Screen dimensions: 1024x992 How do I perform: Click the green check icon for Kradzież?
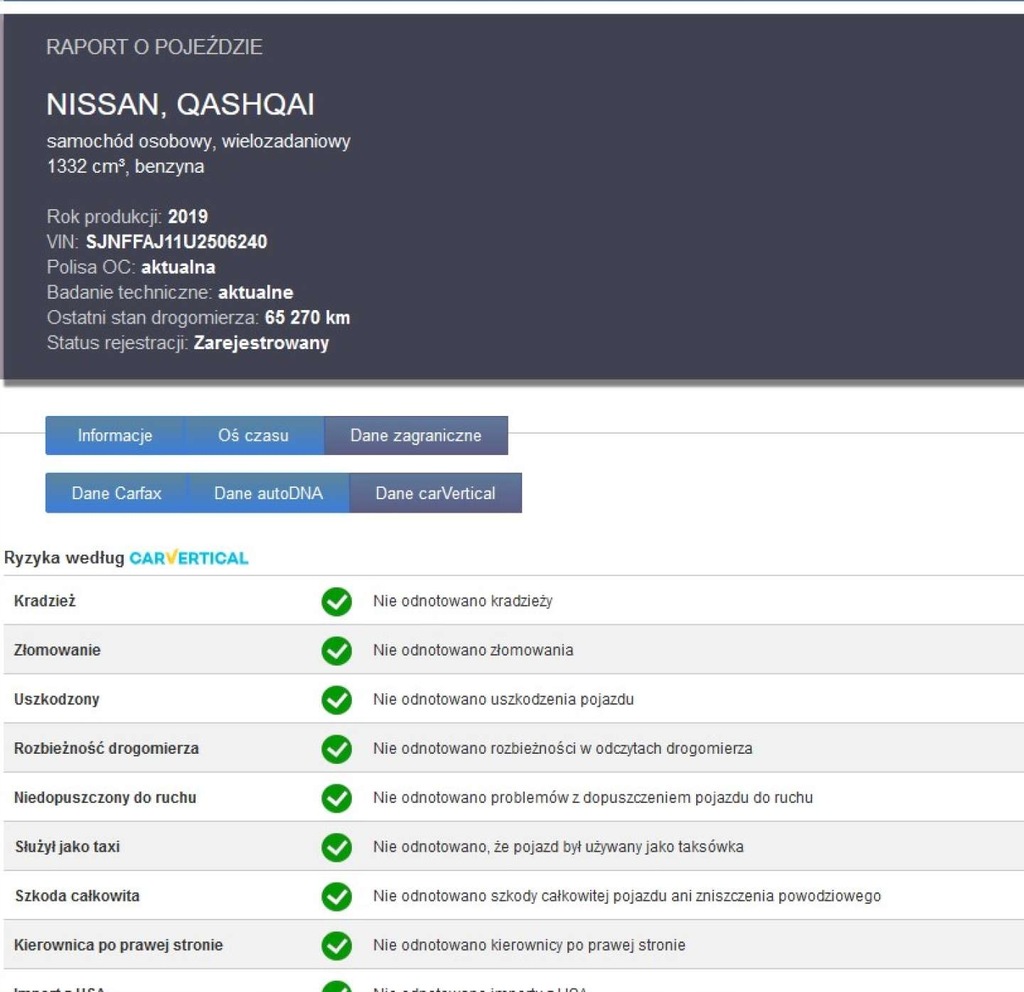point(336,601)
